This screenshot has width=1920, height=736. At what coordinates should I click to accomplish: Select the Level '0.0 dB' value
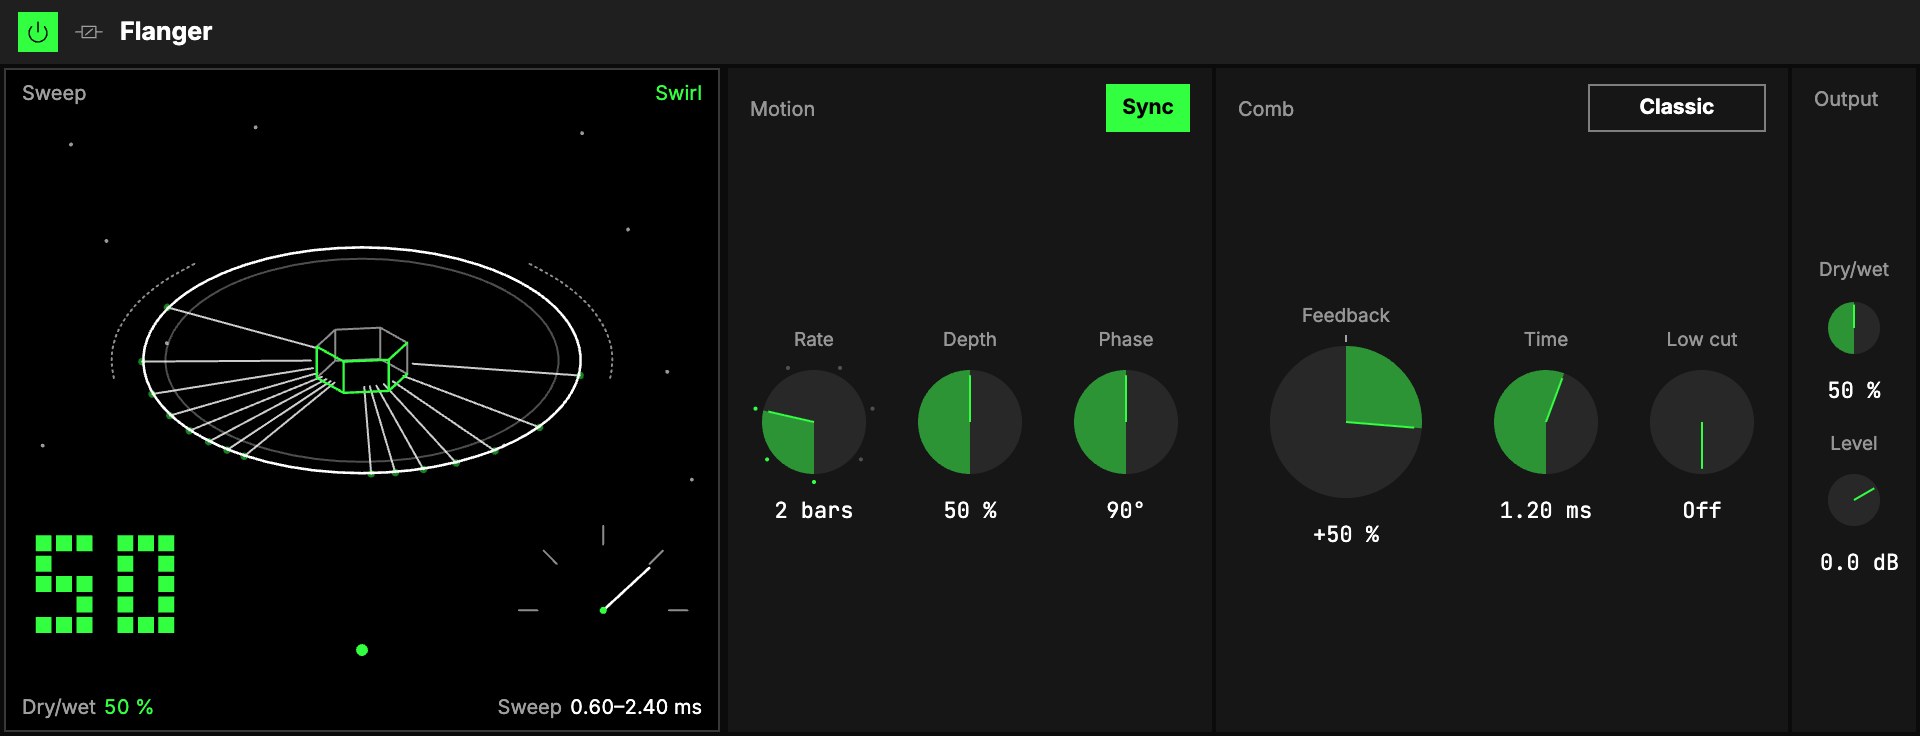pyautogui.click(x=1859, y=563)
